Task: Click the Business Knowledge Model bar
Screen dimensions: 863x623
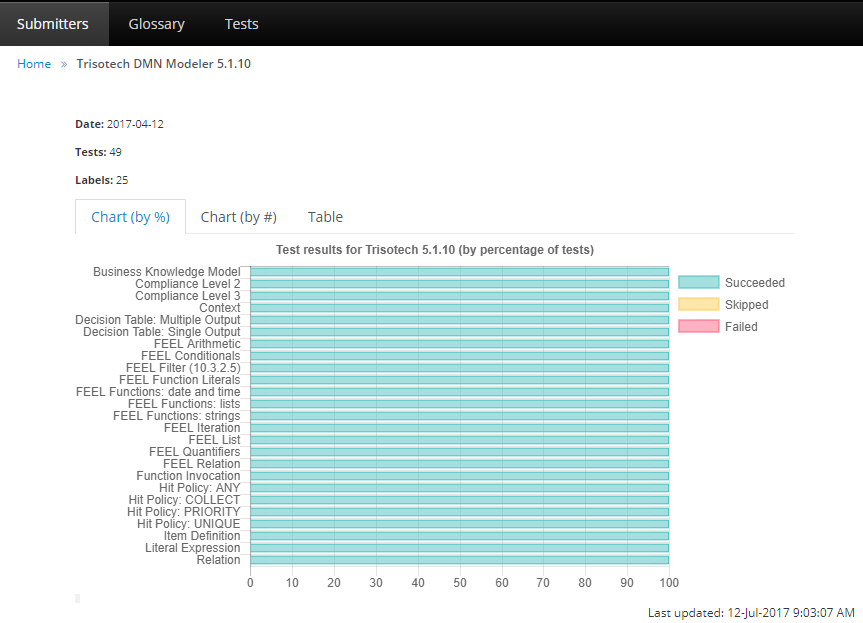Action: (459, 272)
